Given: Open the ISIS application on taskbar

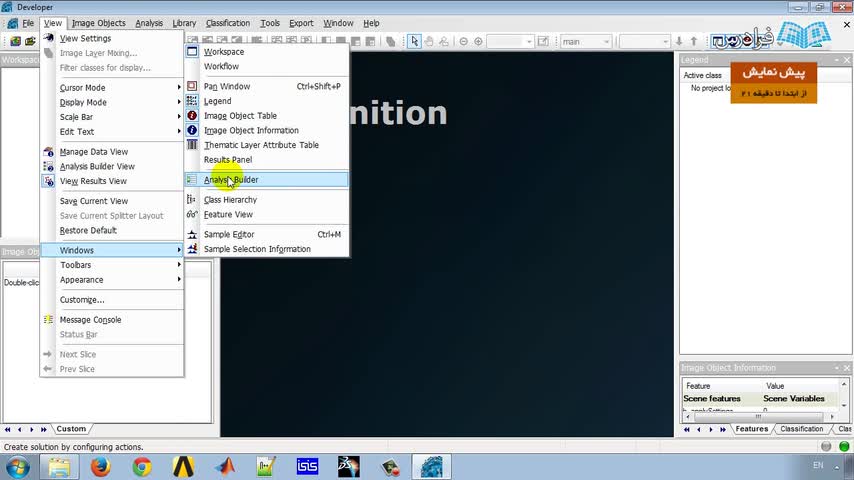Looking at the screenshot, I should coord(307,466).
